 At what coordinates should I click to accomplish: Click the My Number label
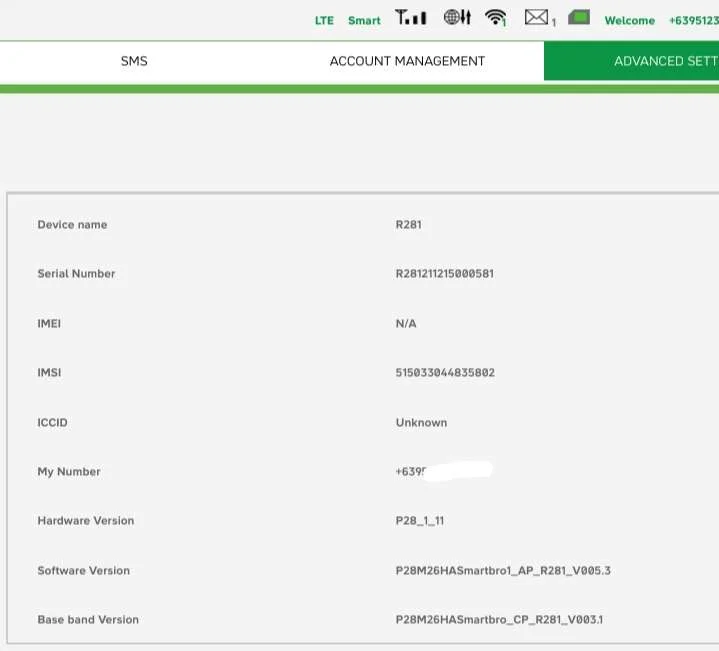[x=69, y=472]
